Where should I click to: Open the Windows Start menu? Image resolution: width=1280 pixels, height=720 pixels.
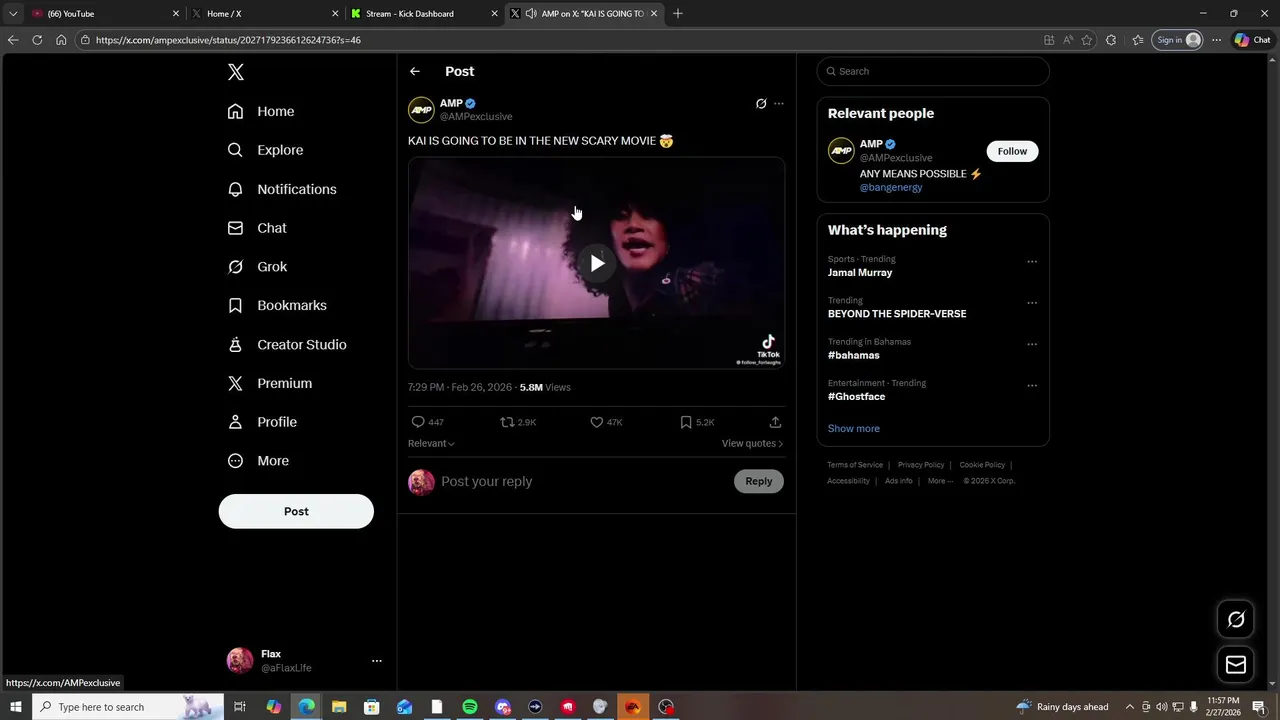pyautogui.click(x=15, y=707)
